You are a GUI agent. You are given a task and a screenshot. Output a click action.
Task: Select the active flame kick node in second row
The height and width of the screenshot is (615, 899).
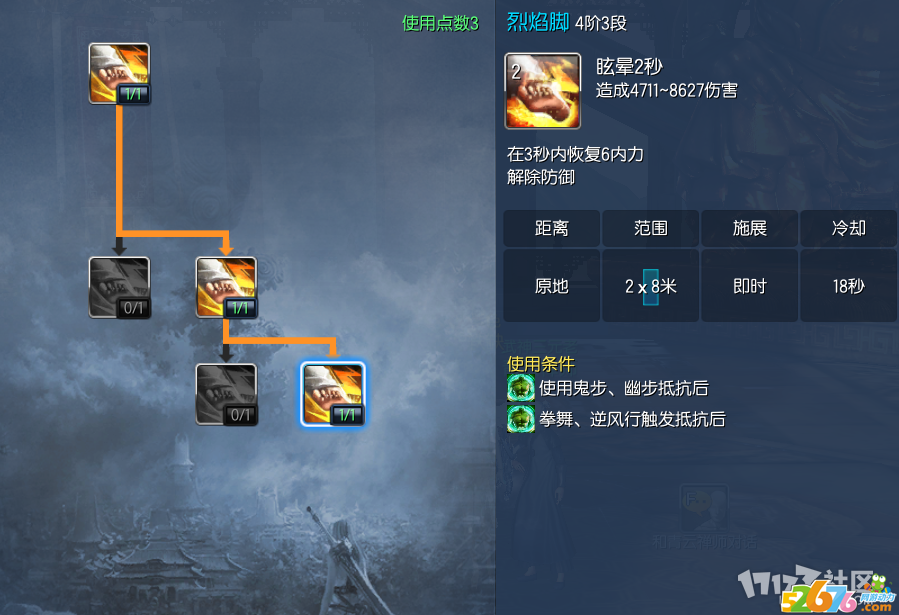(226, 287)
